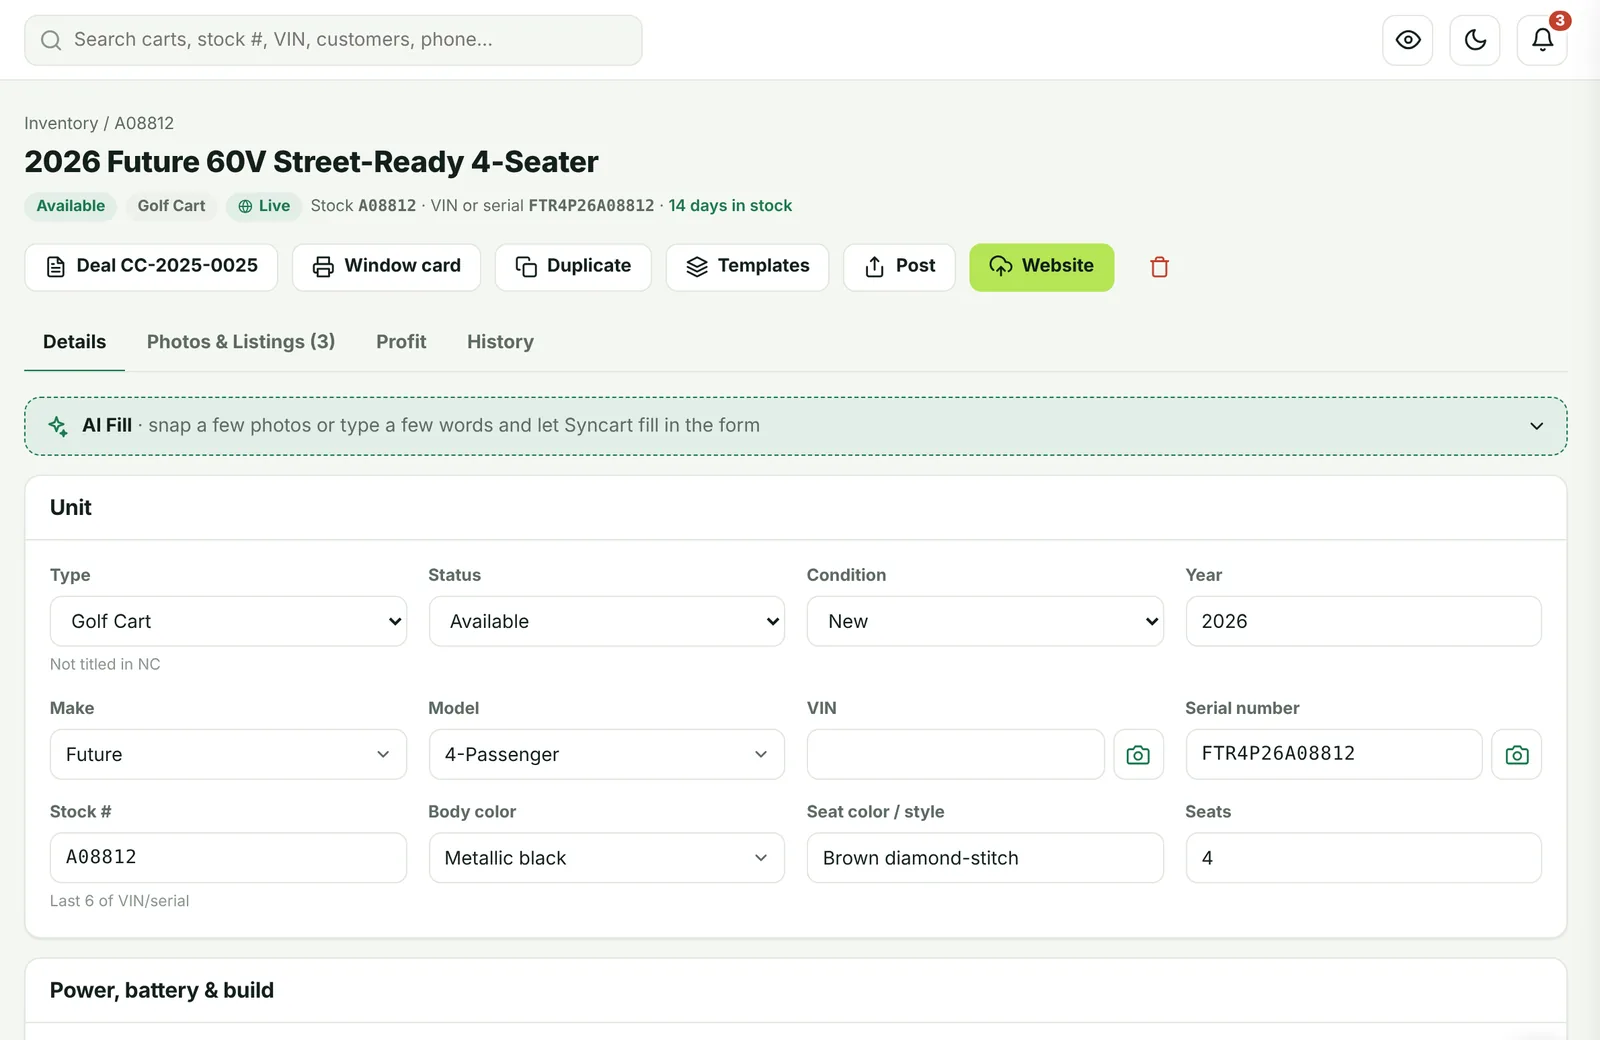Click the Post button
This screenshot has height=1040, width=1600.
point(899,267)
